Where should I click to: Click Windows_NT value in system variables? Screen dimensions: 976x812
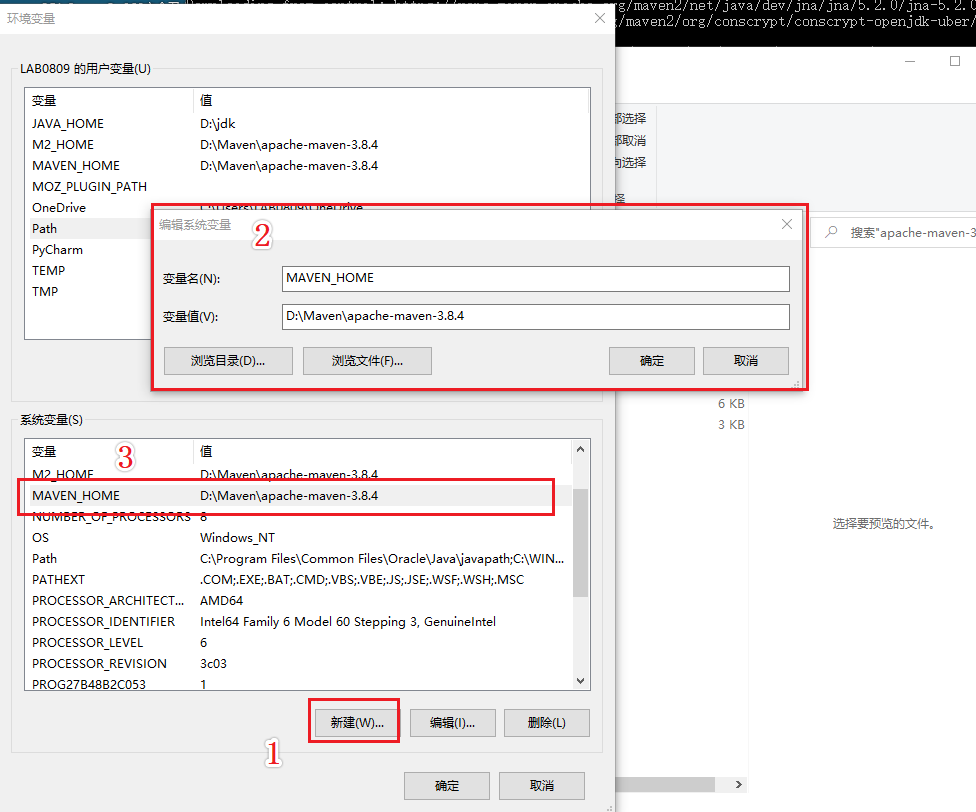pos(237,538)
